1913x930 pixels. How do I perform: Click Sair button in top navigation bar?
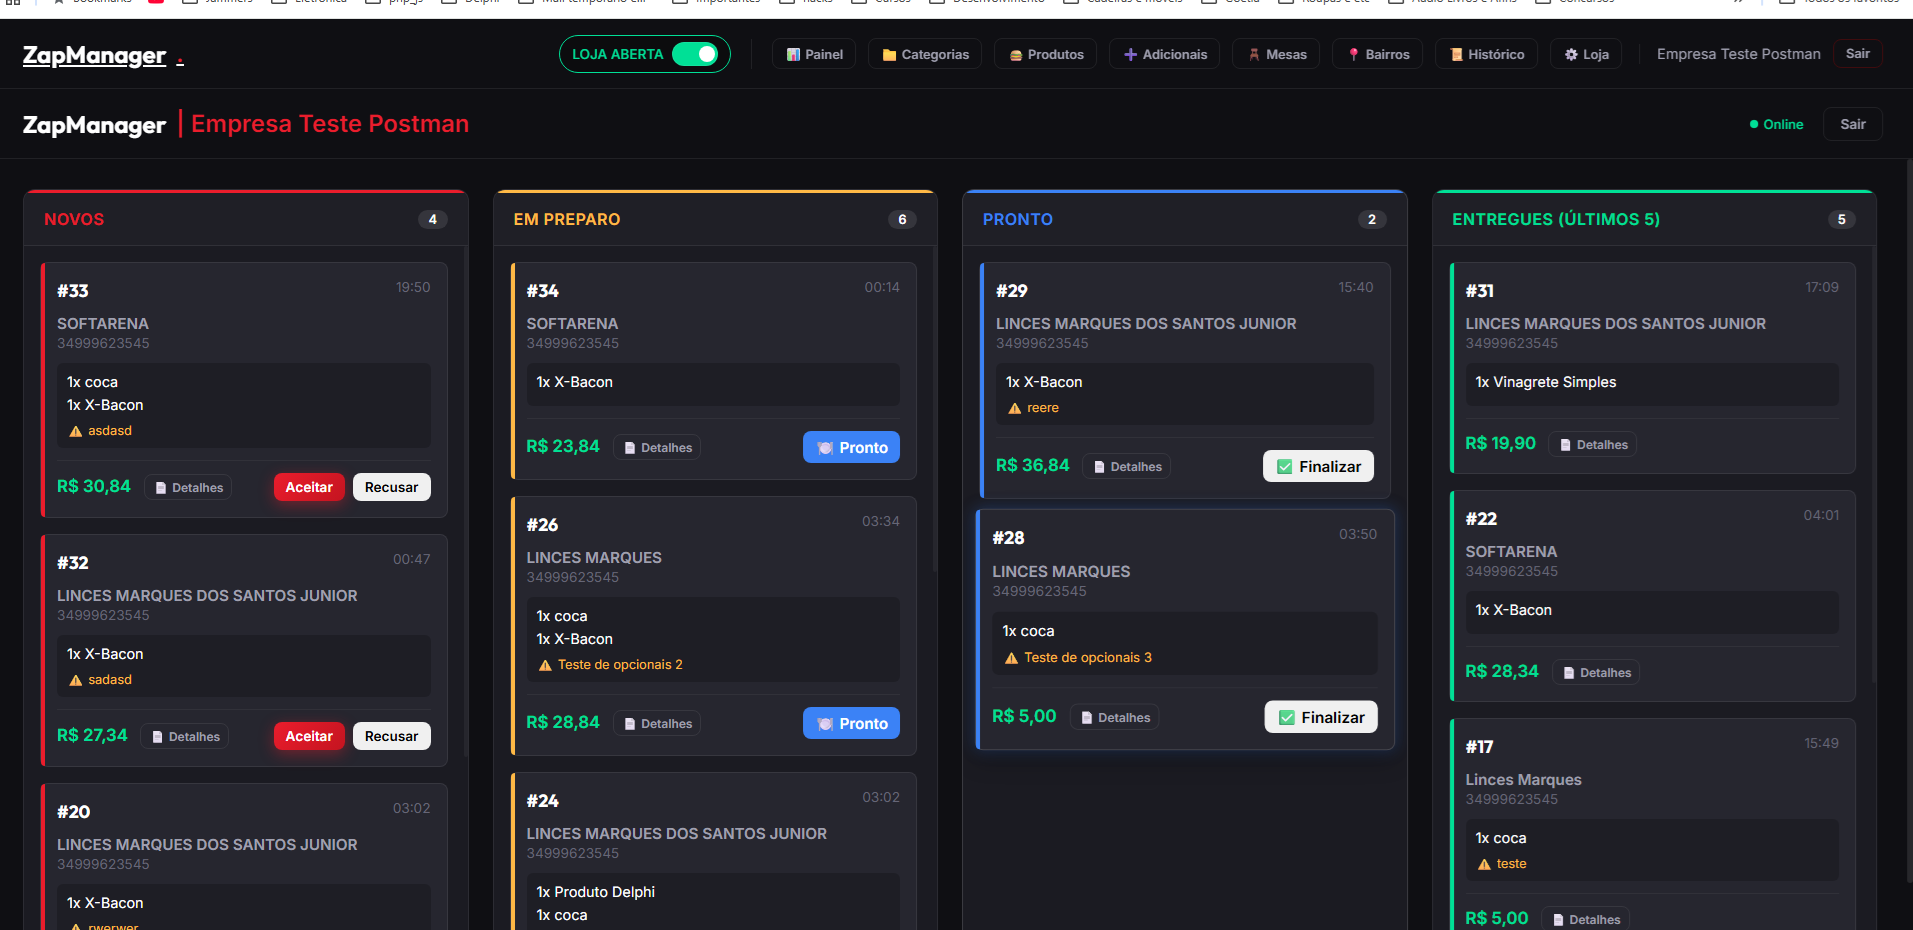click(1857, 54)
